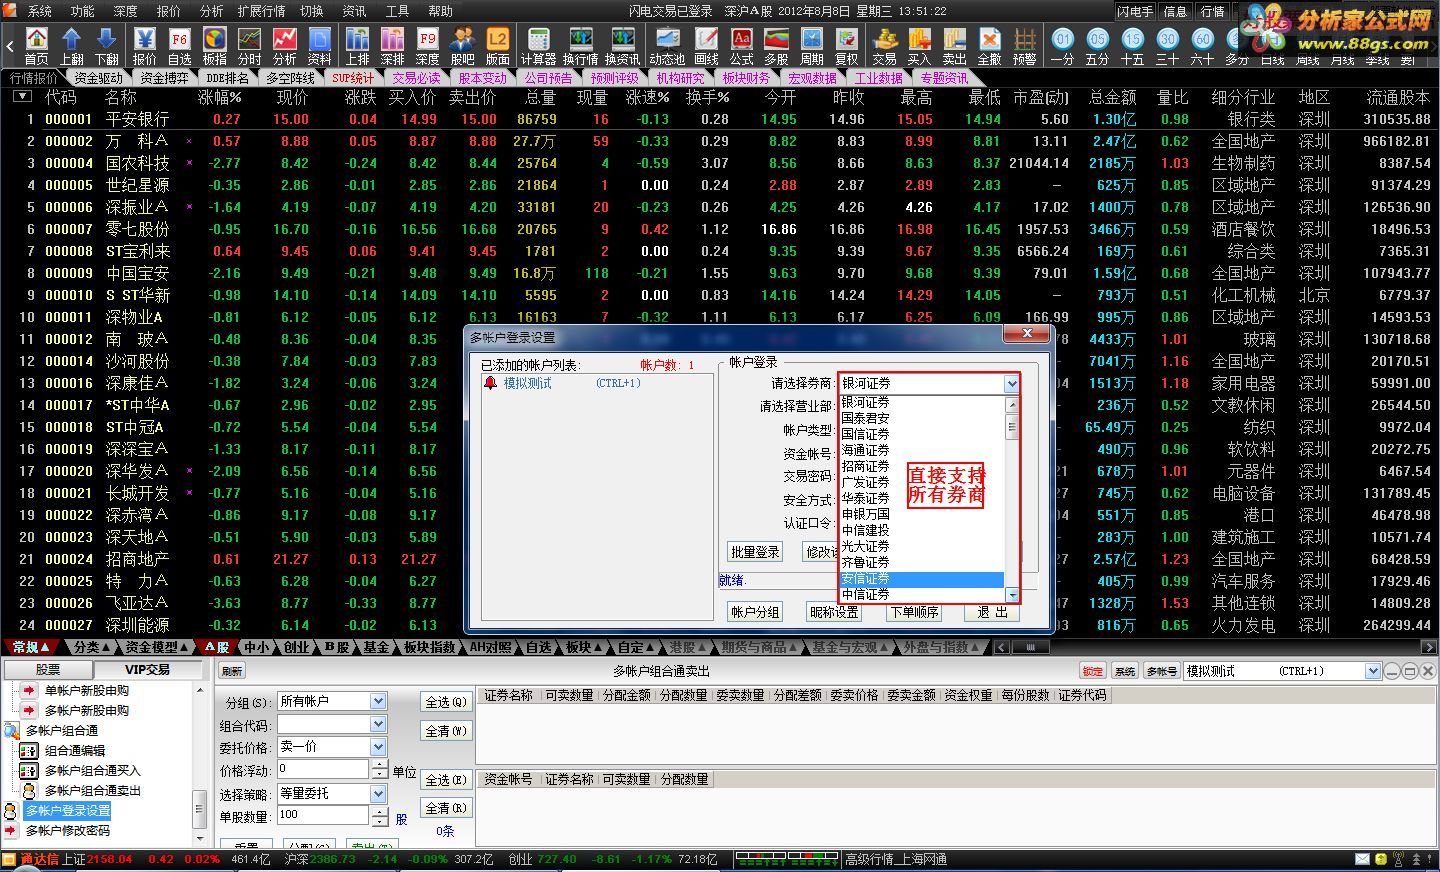Select the 多帐户组合通买入 tree item
The width and height of the screenshot is (1440, 872).
coord(92,770)
